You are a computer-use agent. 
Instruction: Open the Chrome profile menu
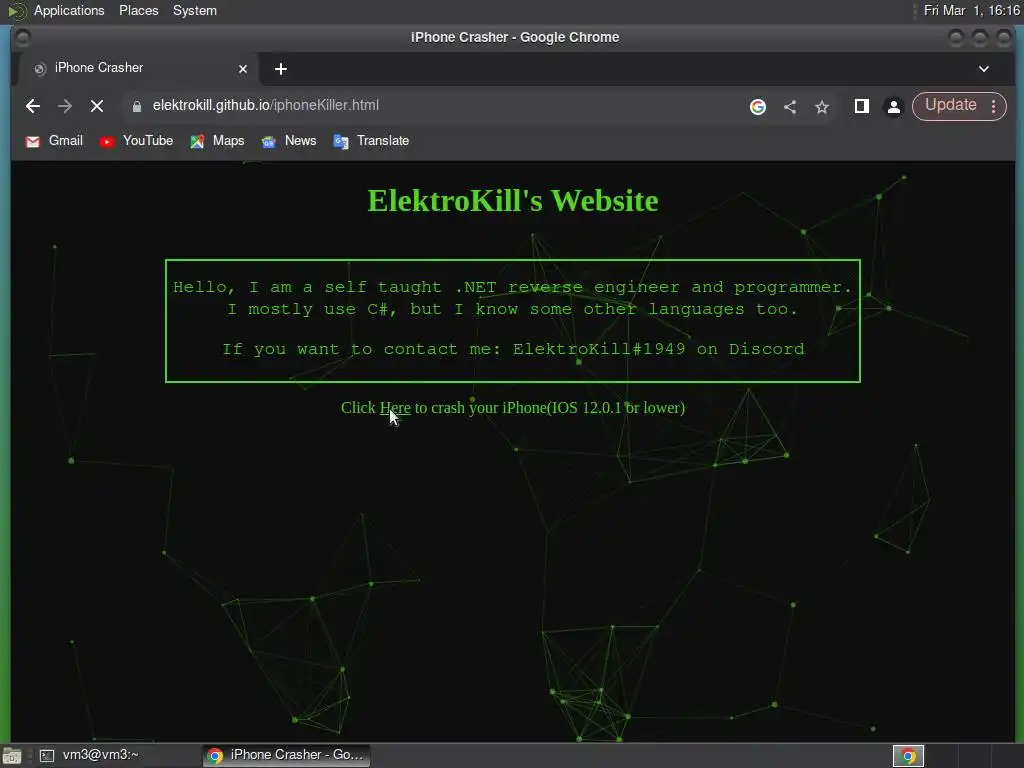(893, 106)
